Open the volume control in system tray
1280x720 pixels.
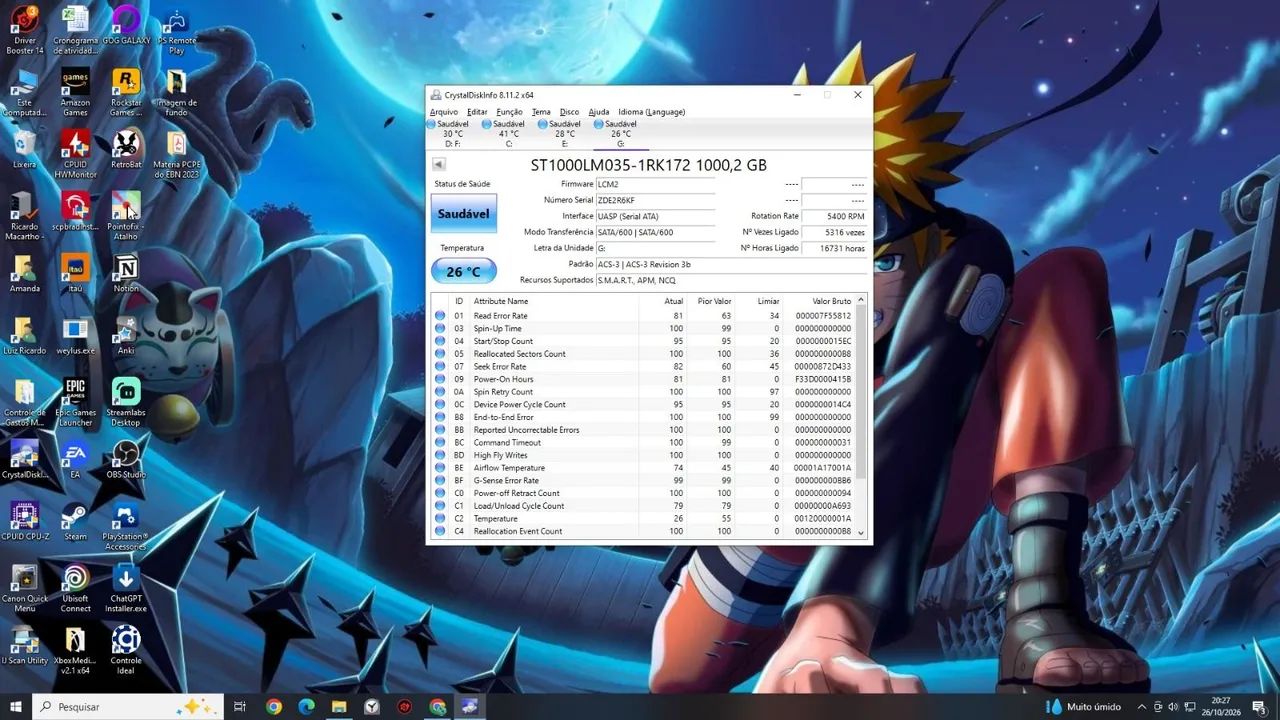1173,707
